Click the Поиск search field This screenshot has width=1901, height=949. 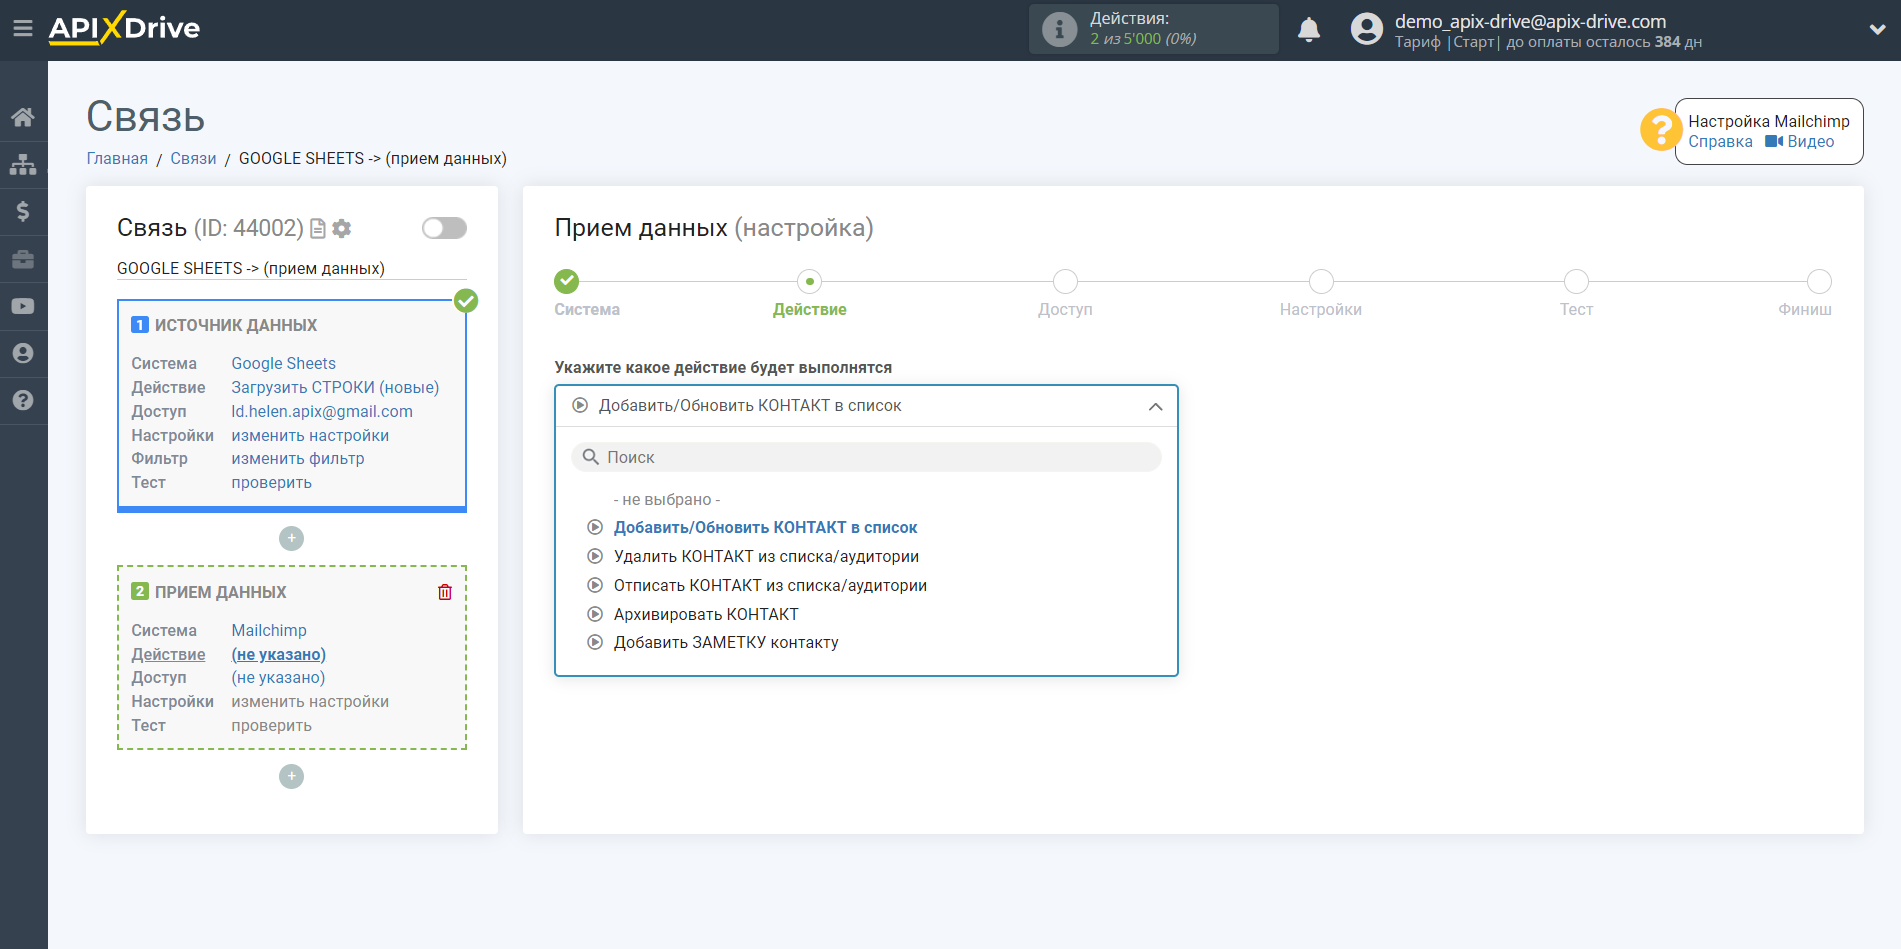tap(866, 457)
